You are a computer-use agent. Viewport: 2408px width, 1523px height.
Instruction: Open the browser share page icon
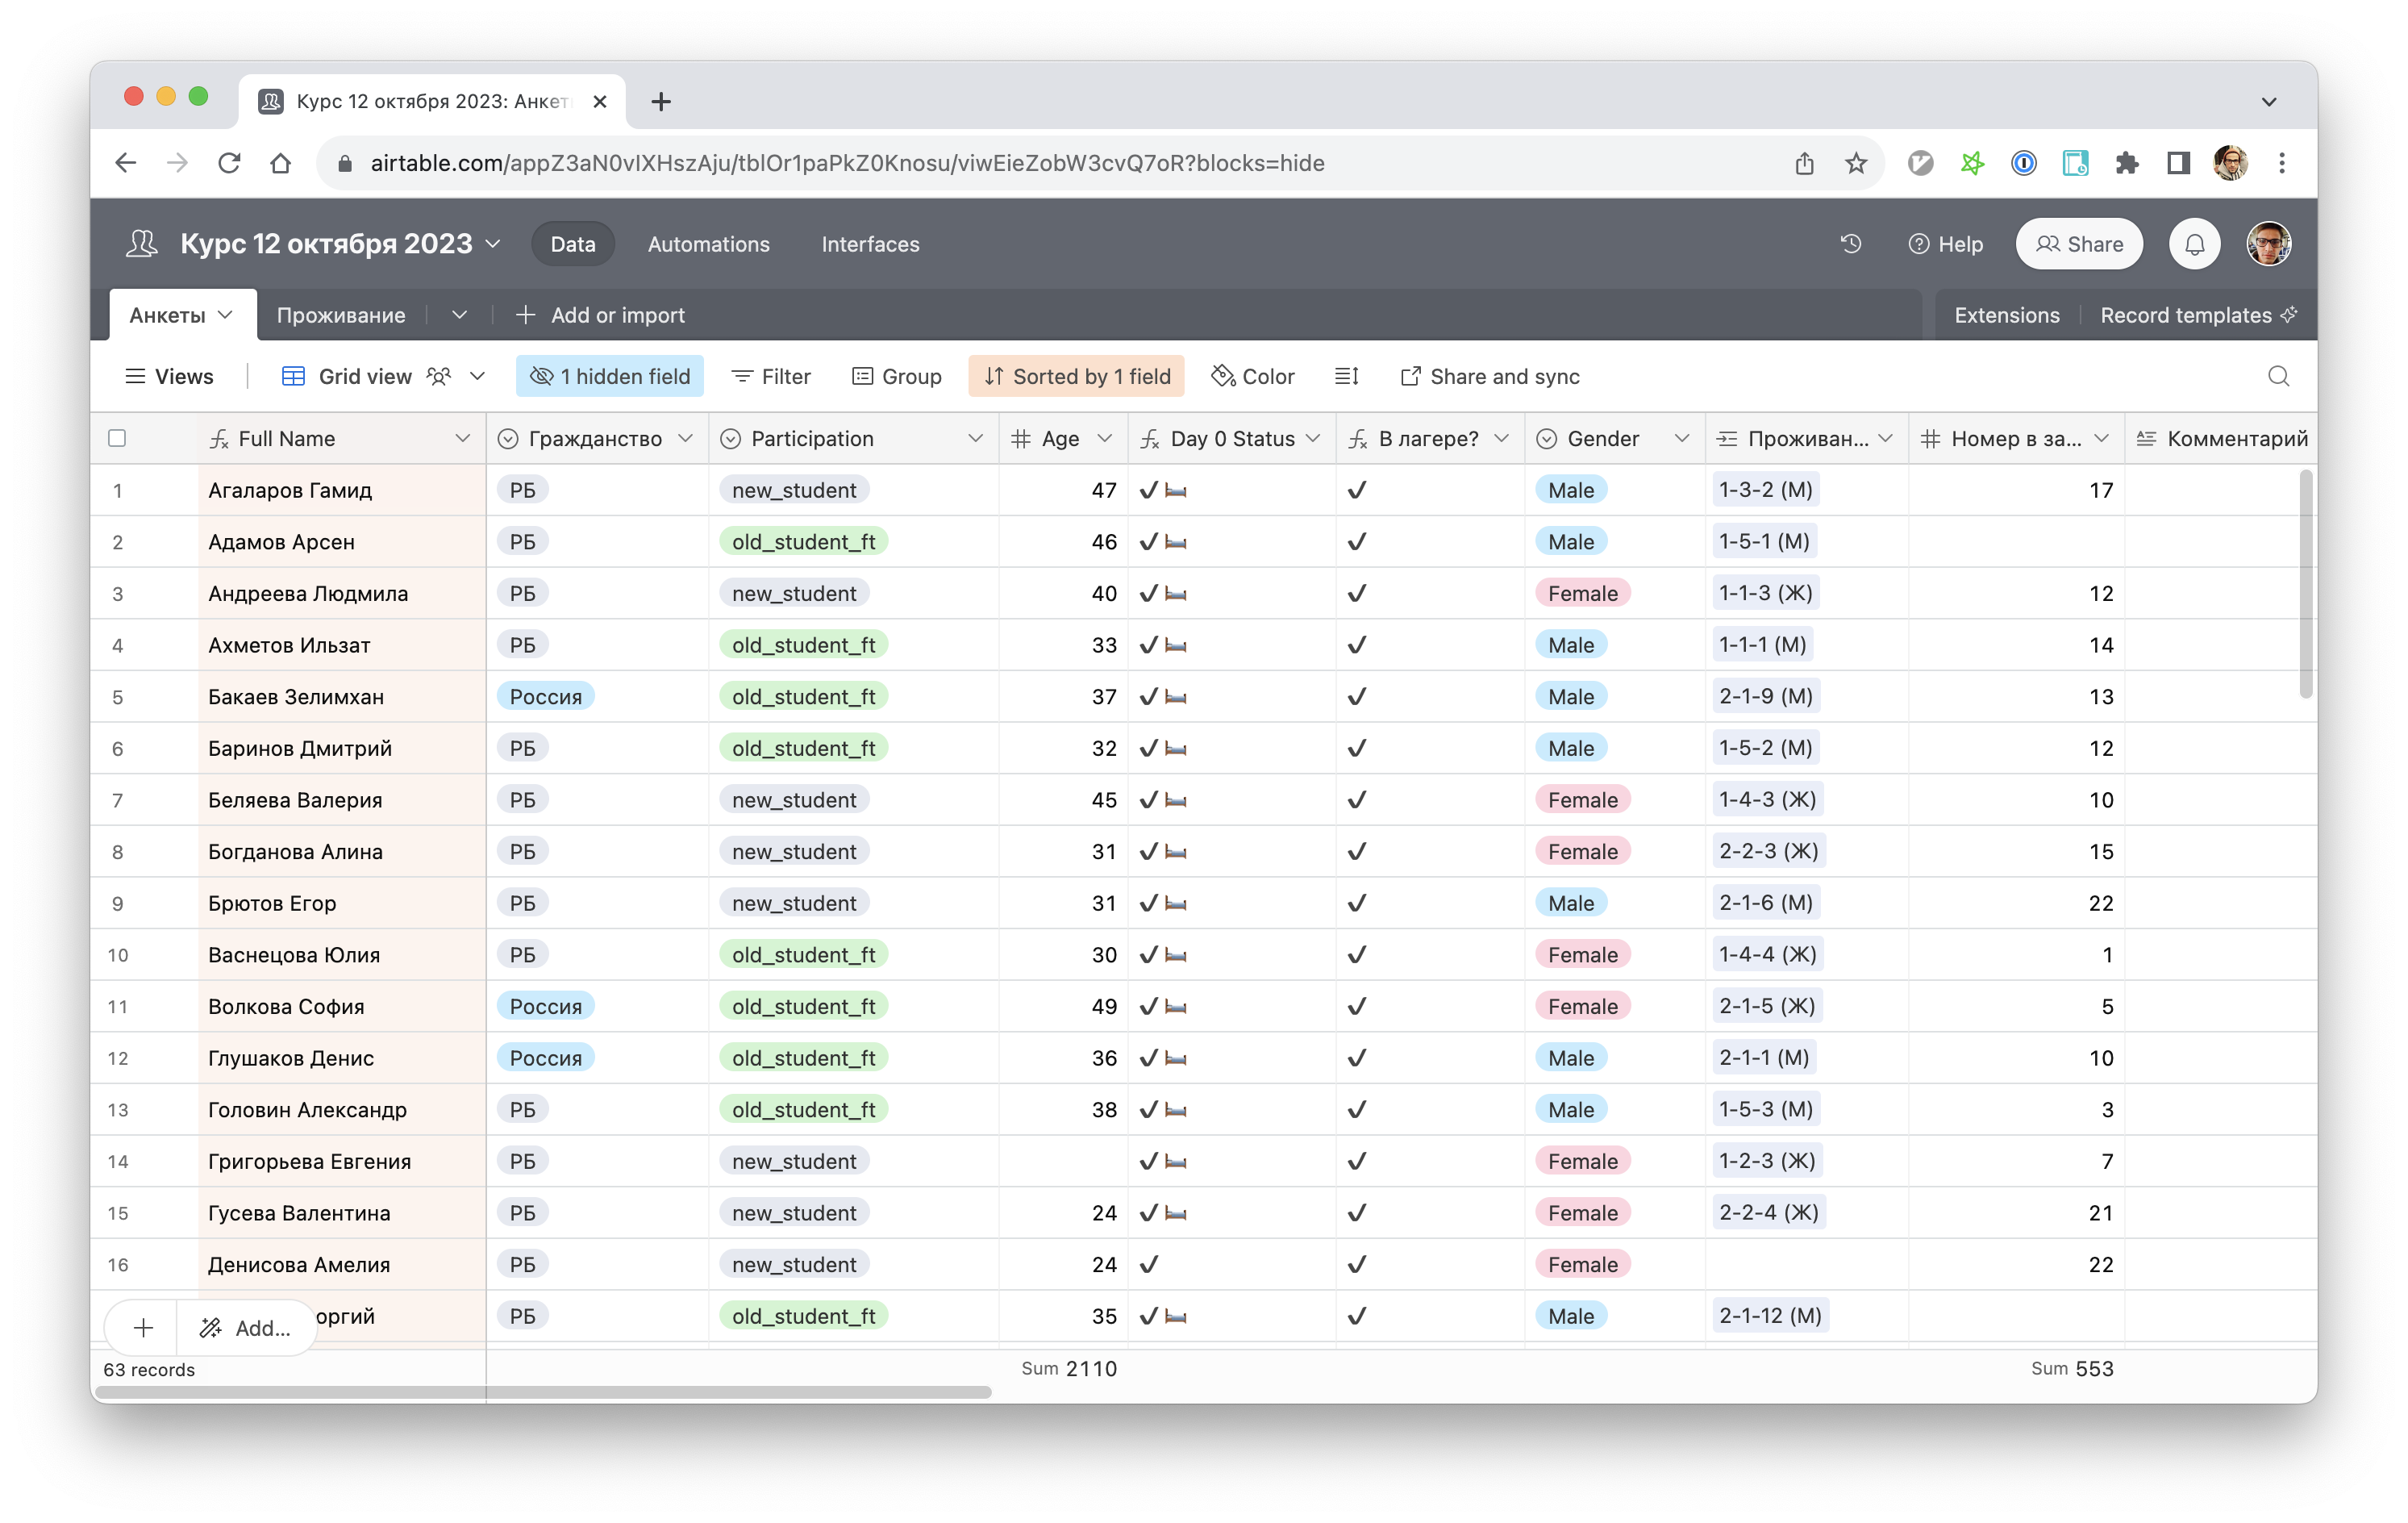point(1804,163)
